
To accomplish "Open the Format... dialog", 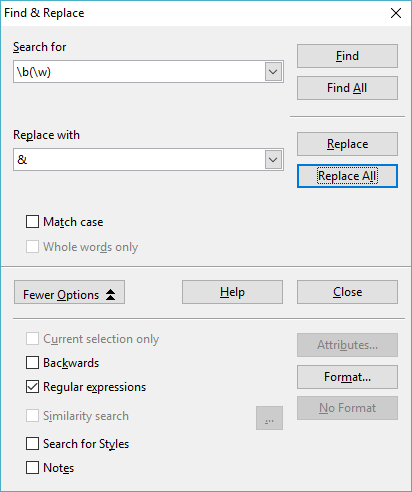I will click(x=347, y=377).
